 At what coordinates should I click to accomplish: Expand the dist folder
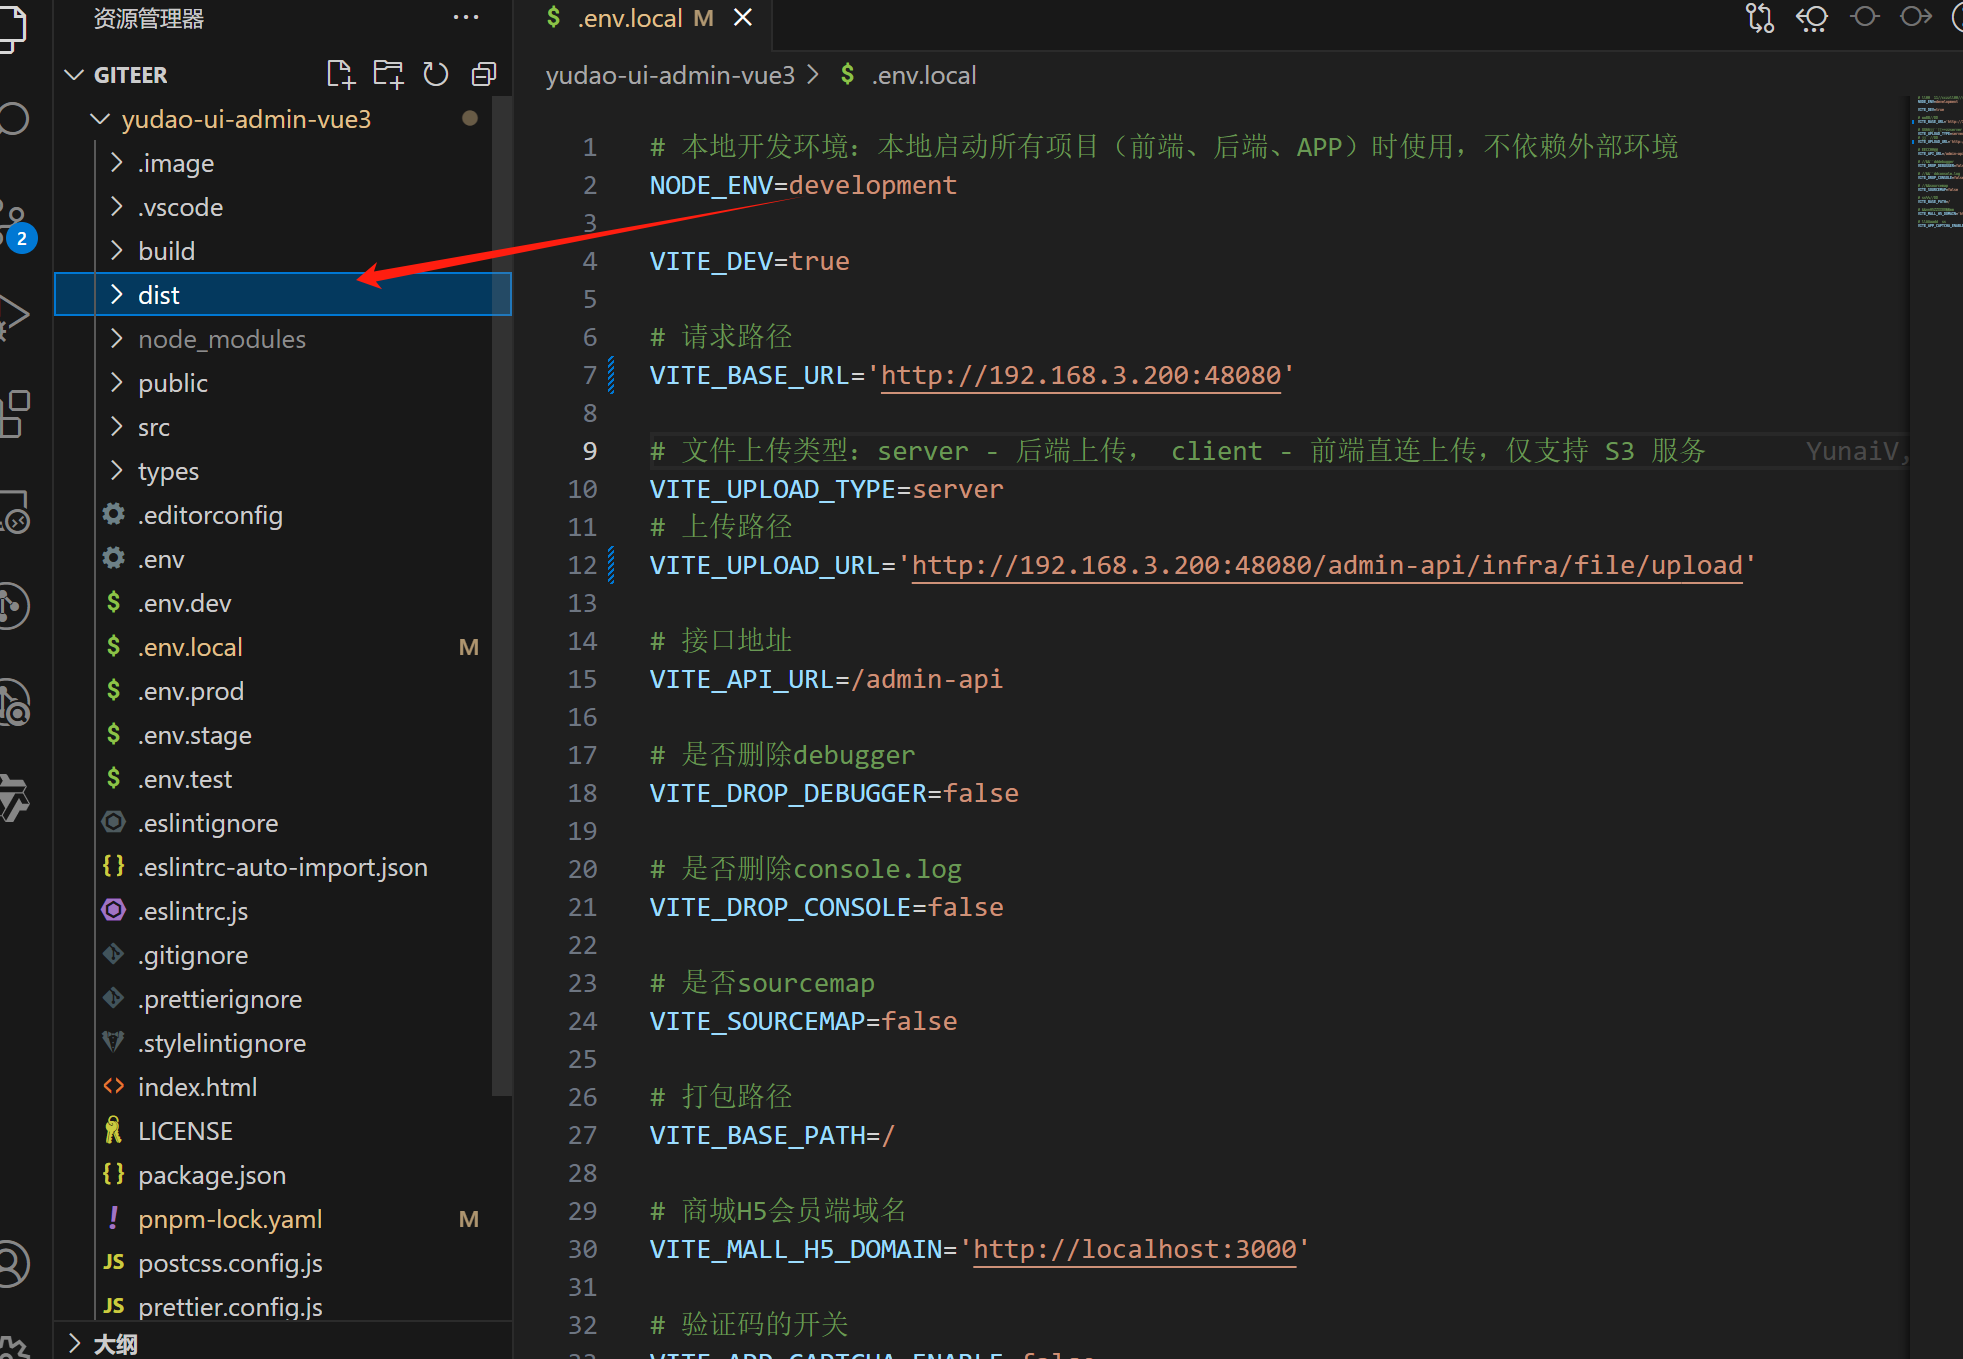tap(158, 295)
